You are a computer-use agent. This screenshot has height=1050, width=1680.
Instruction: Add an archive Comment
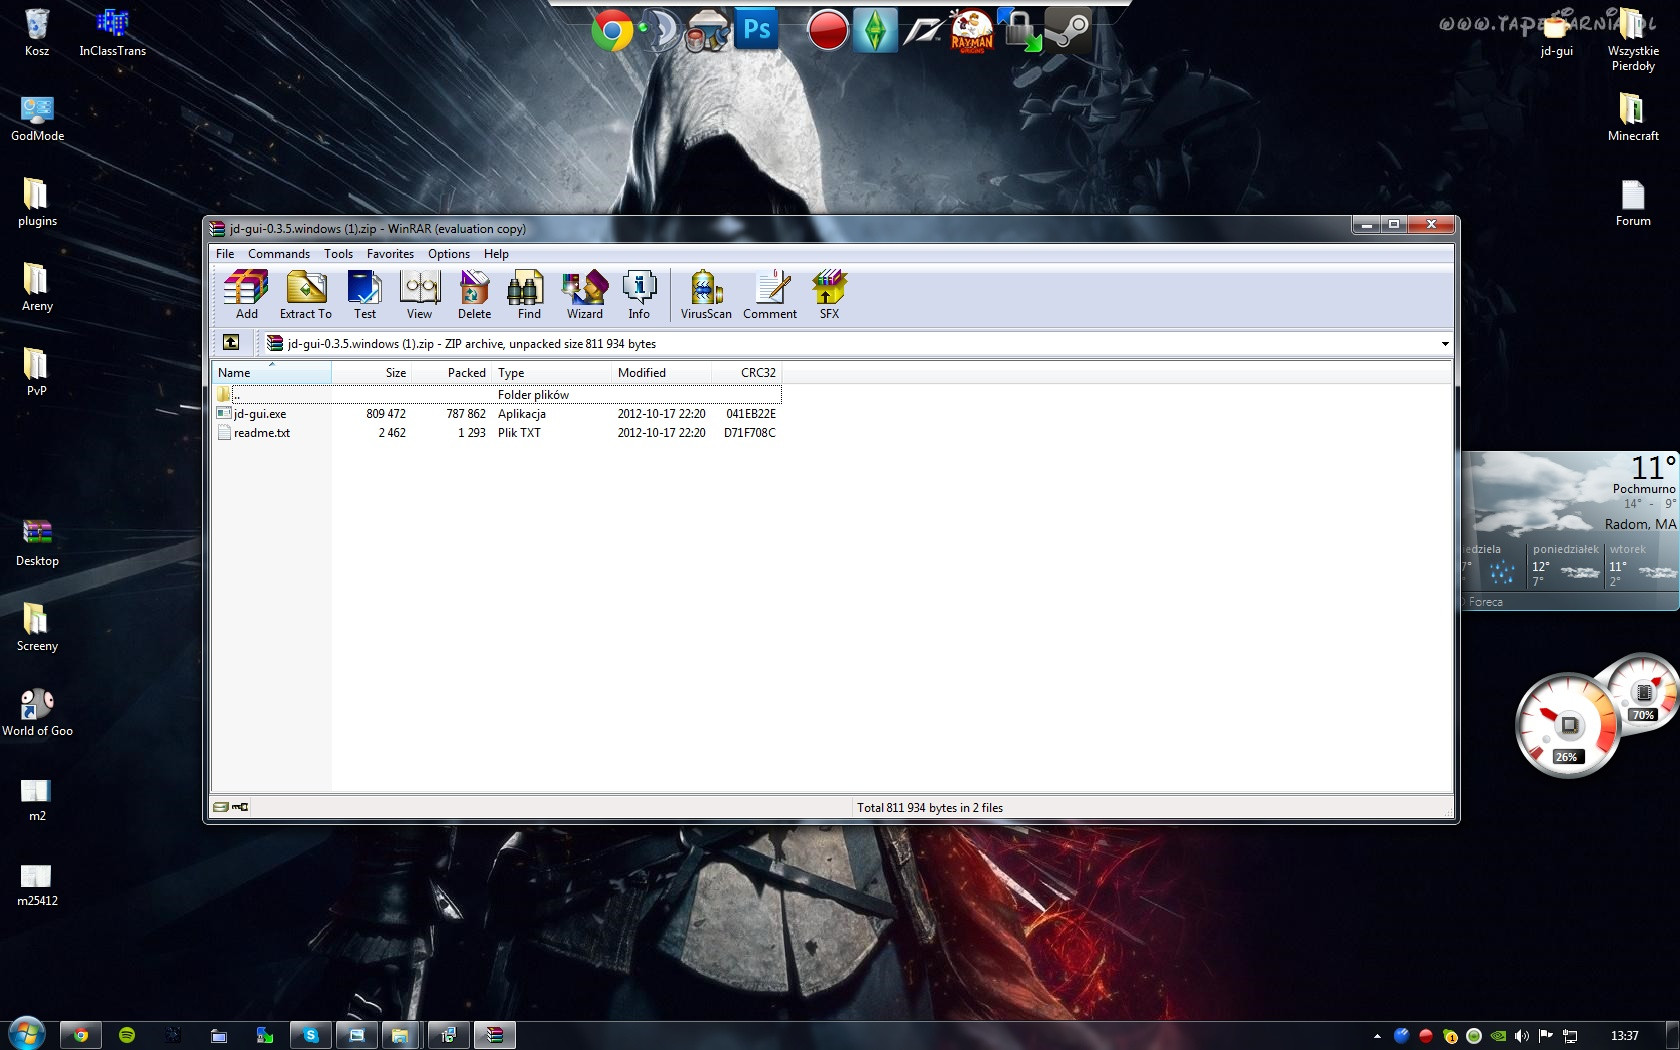coord(770,295)
